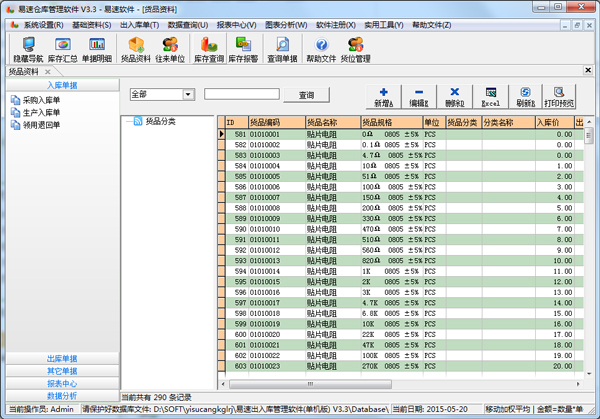Export the list with the Excel button
The image size is (600, 419).
[490, 96]
